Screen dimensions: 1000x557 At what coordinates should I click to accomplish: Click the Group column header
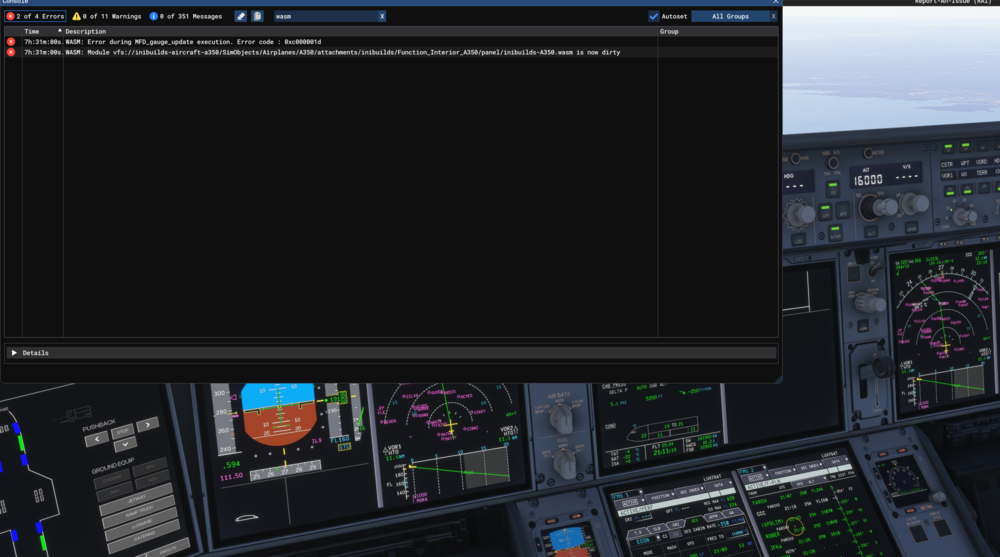click(x=669, y=32)
